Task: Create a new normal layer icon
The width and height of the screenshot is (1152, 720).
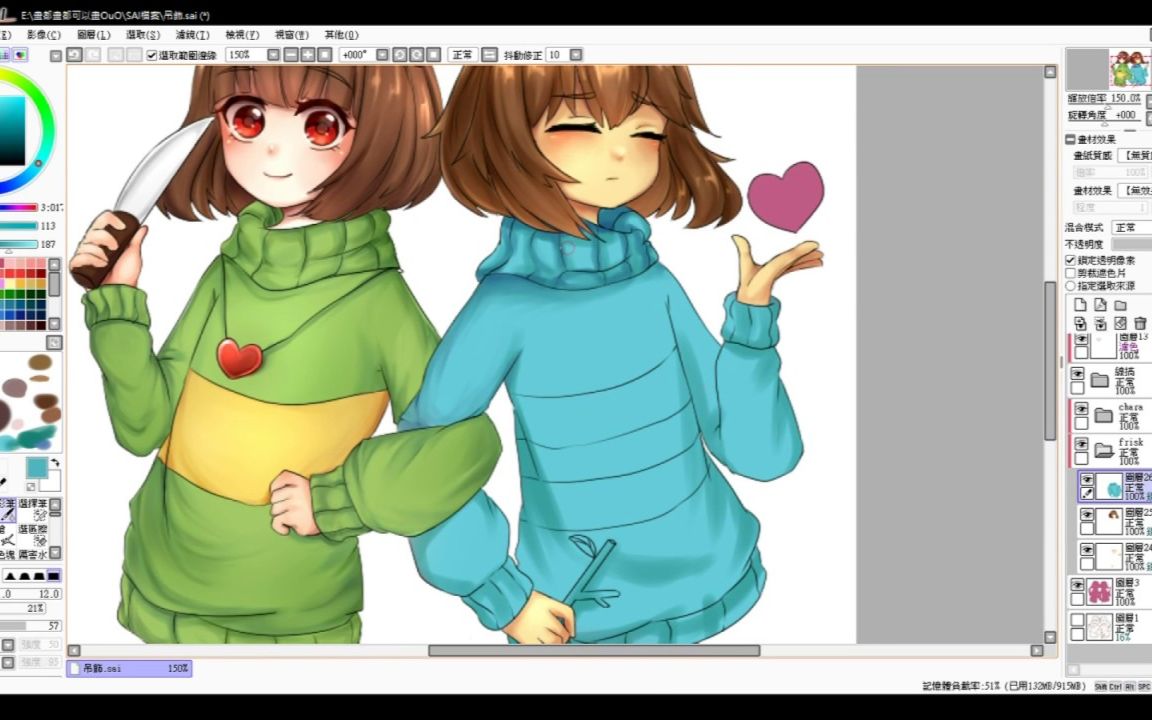Action: click(x=1080, y=305)
